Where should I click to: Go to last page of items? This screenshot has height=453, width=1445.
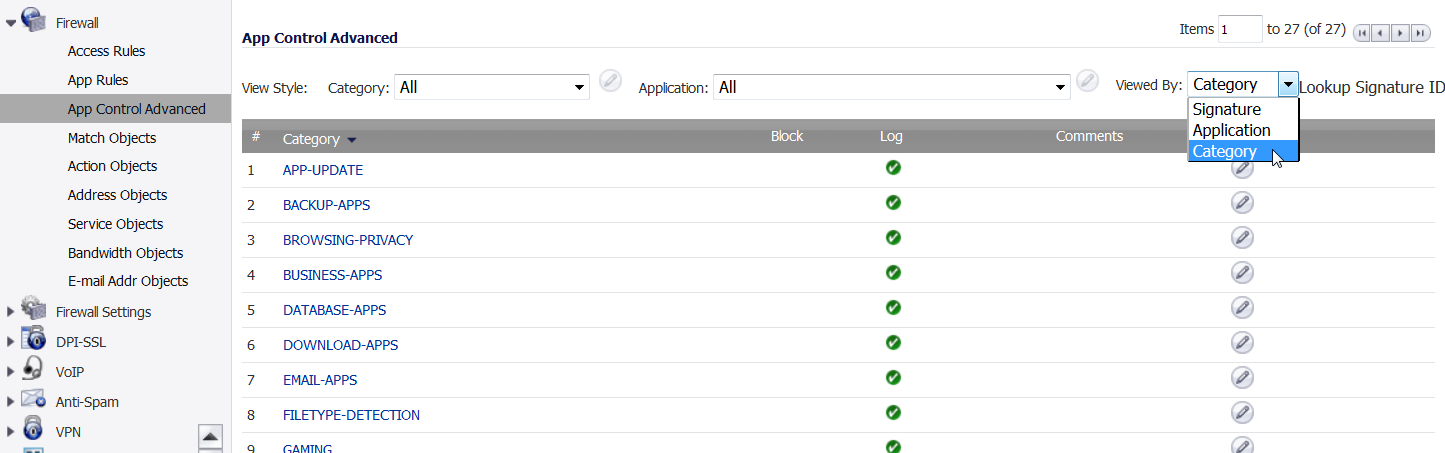pyautogui.click(x=1420, y=33)
